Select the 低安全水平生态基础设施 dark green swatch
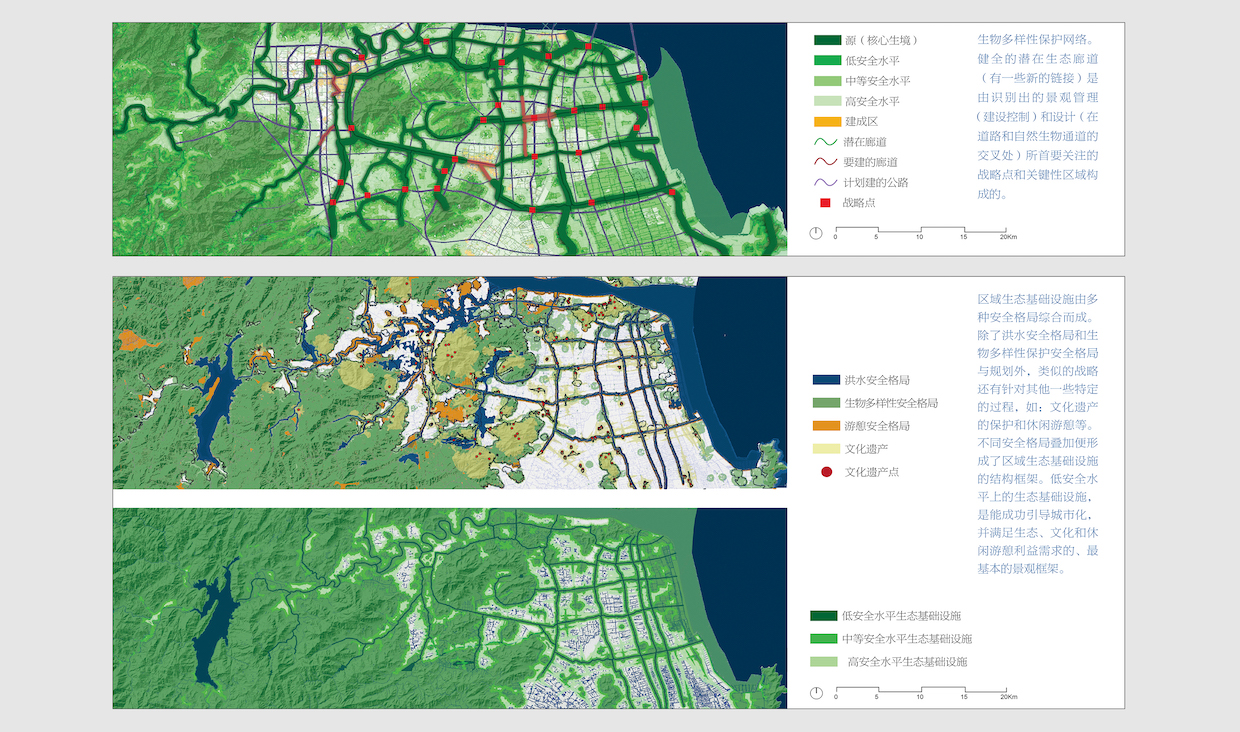Image resolution: width=1240 pixels, height=732 pixels. [x=823, y=616]
